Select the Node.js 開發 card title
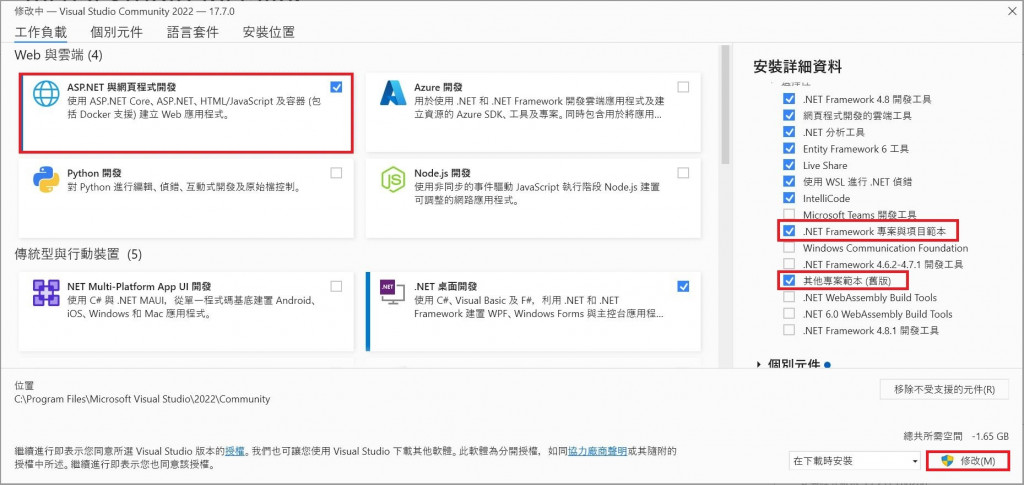The width and height of the screenshot is (1024, 485). pyautogui.click(x=442, y=173)
